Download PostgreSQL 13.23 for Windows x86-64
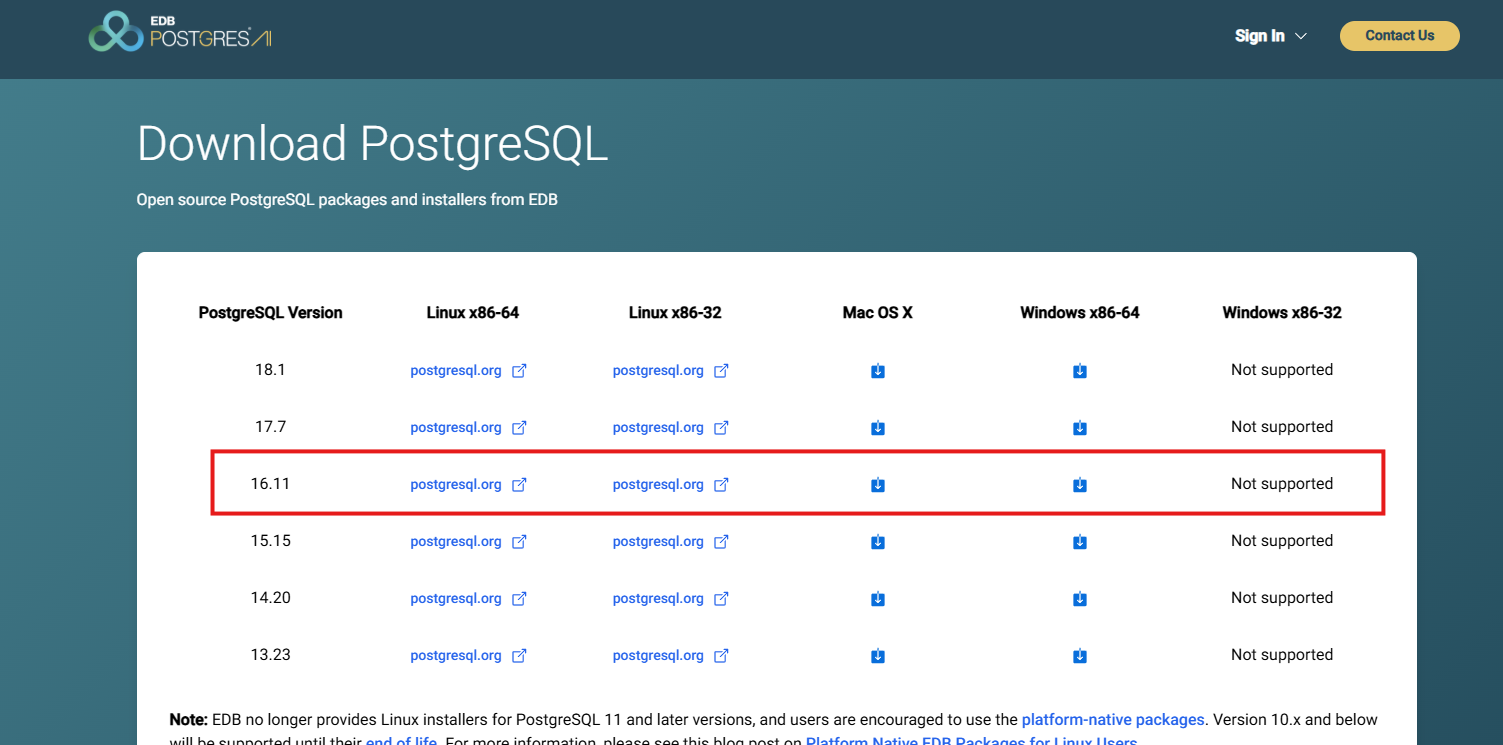This screenshot has width=1503, height=745. point(1080,656)
